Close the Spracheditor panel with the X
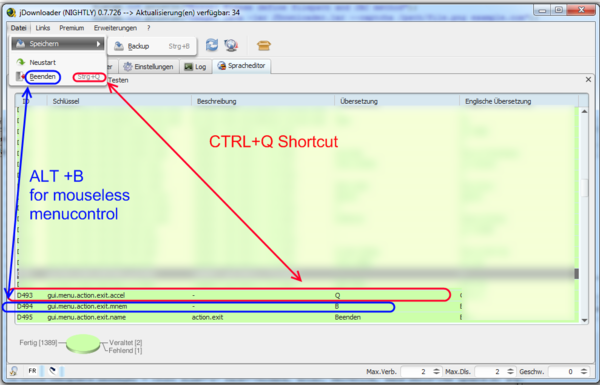Screen dimensions: 600x385 pos(588,79)
